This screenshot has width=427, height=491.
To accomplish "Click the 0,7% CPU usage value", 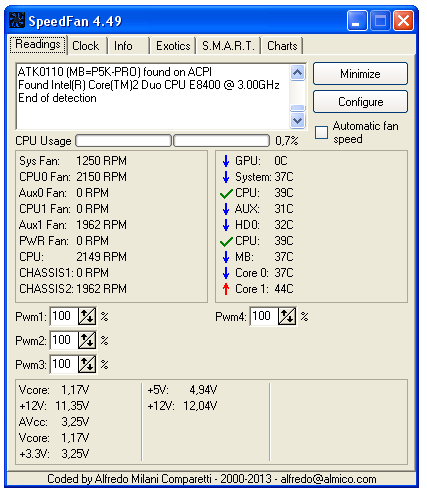I will [x=286, y=141].
